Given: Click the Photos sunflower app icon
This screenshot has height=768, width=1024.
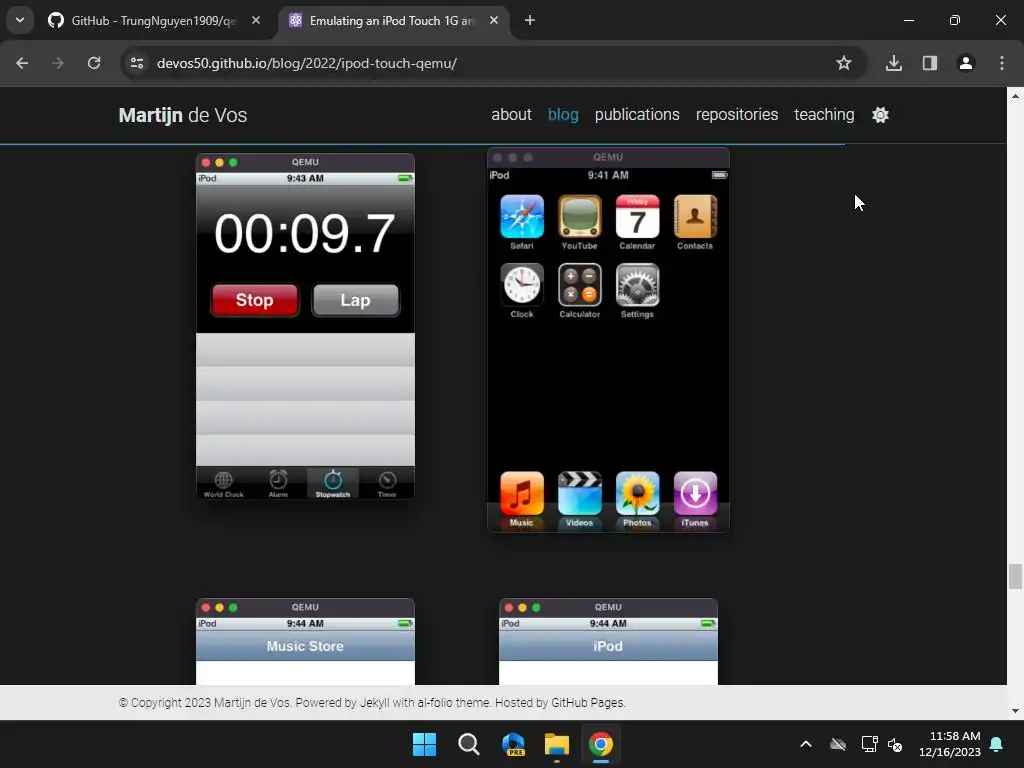Looking at the screenshot, I should [637, 494].
